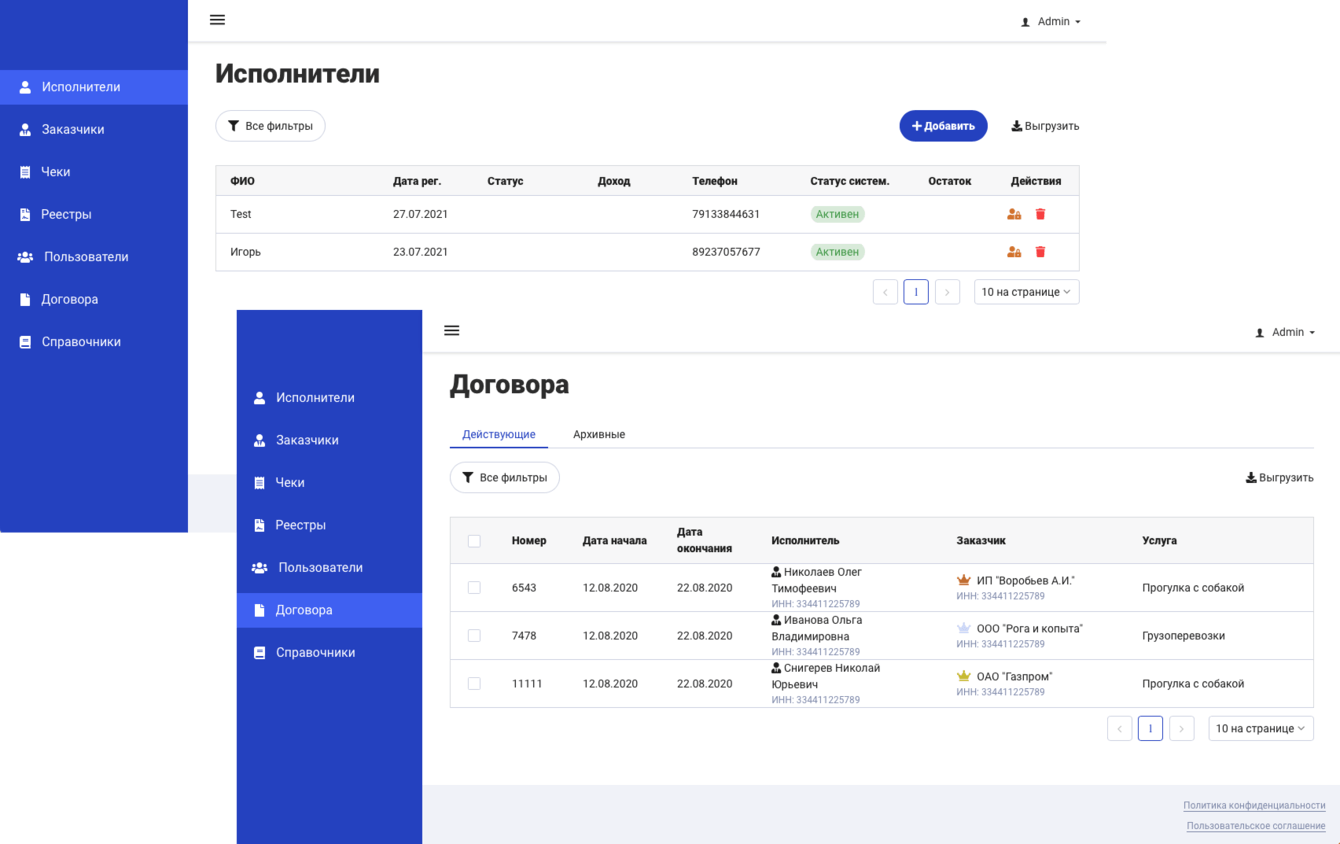Viewport: 1340px width, 844px height.
Task: Open Реестры in the Договора window sidebar
Action: coord(329,525)
